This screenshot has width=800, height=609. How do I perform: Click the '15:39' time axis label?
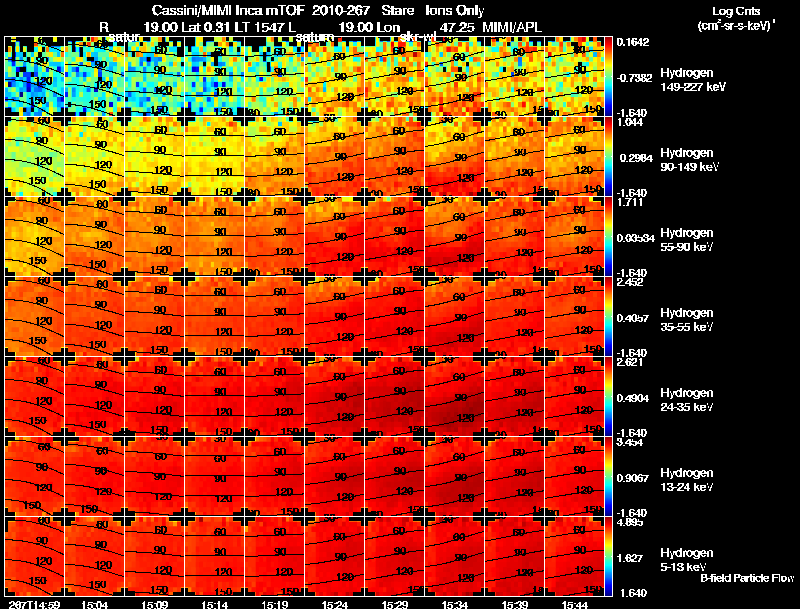515,605
